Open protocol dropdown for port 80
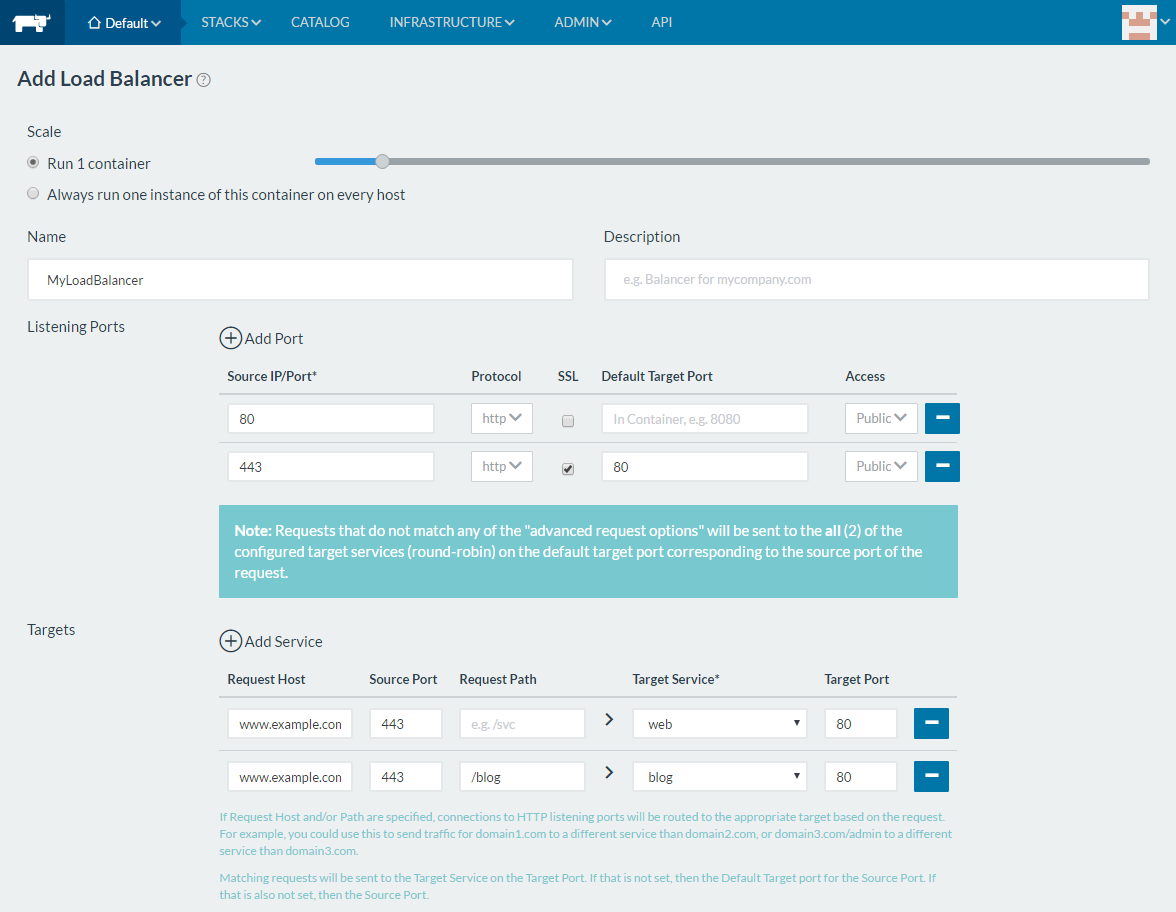Image resolution: width=1176 pixels, height=912 pixels. pyautogui.click(x=502, y=418)
